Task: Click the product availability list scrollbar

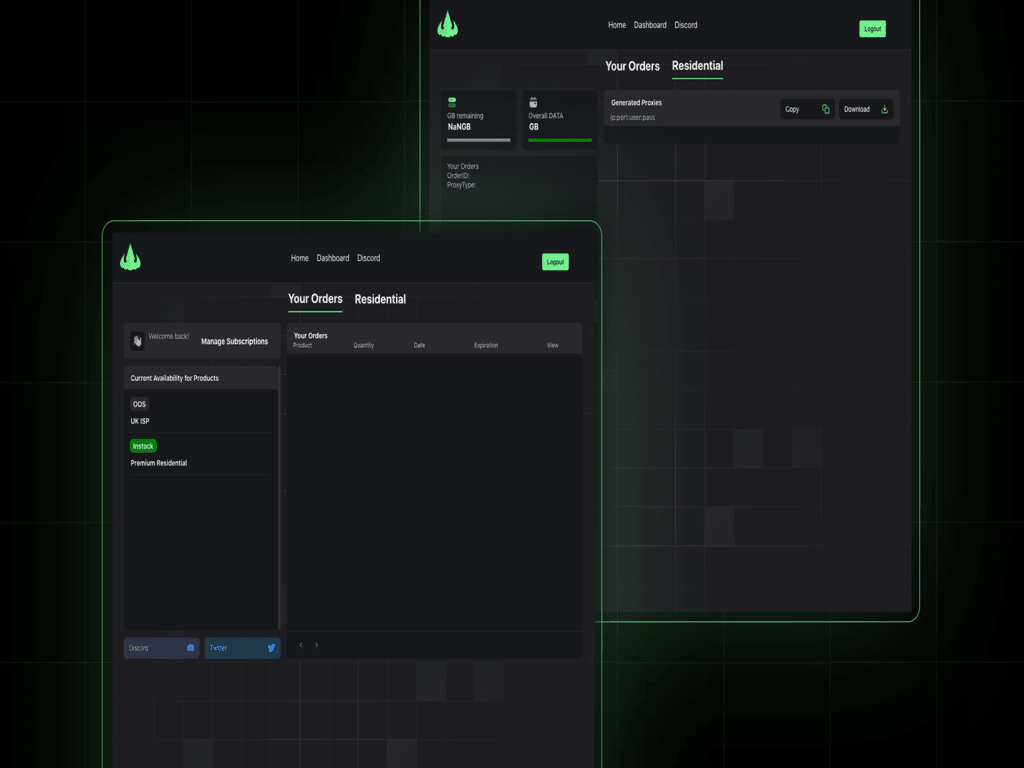Action: tap(280, 498)
